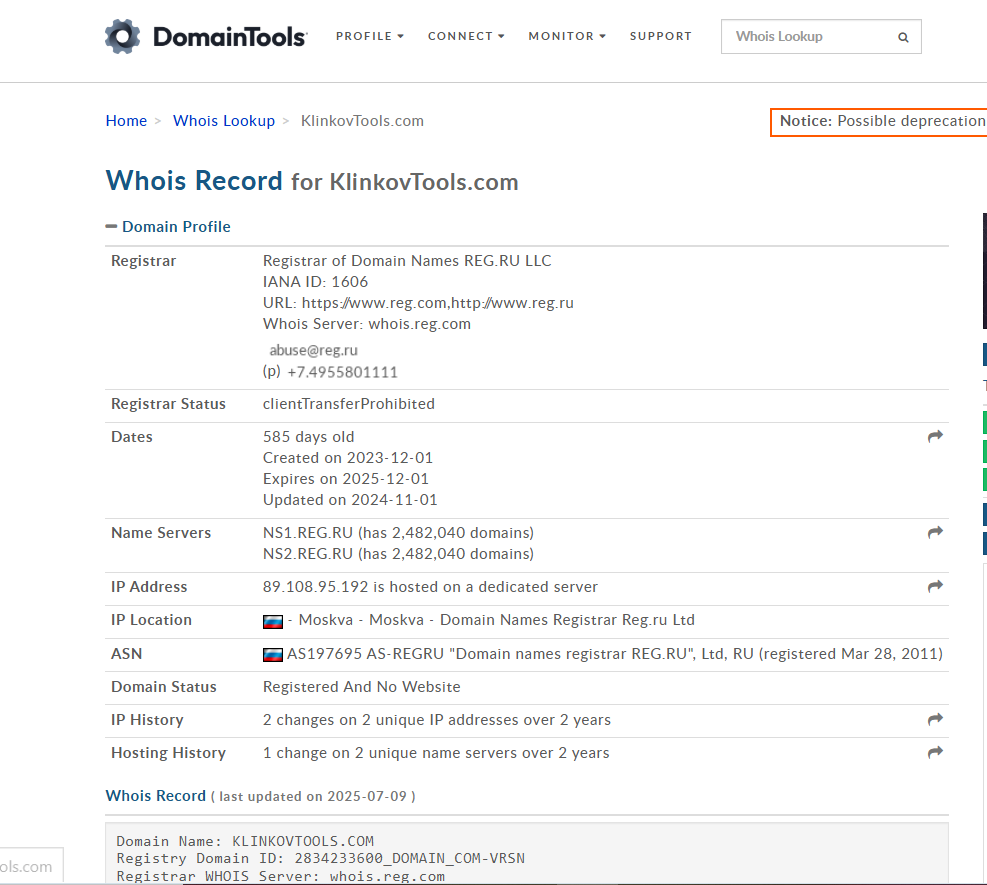987x885 pixels.
Task: Click the Whois Record for KlinkovTools.com page title
Action: pos(312,181)
